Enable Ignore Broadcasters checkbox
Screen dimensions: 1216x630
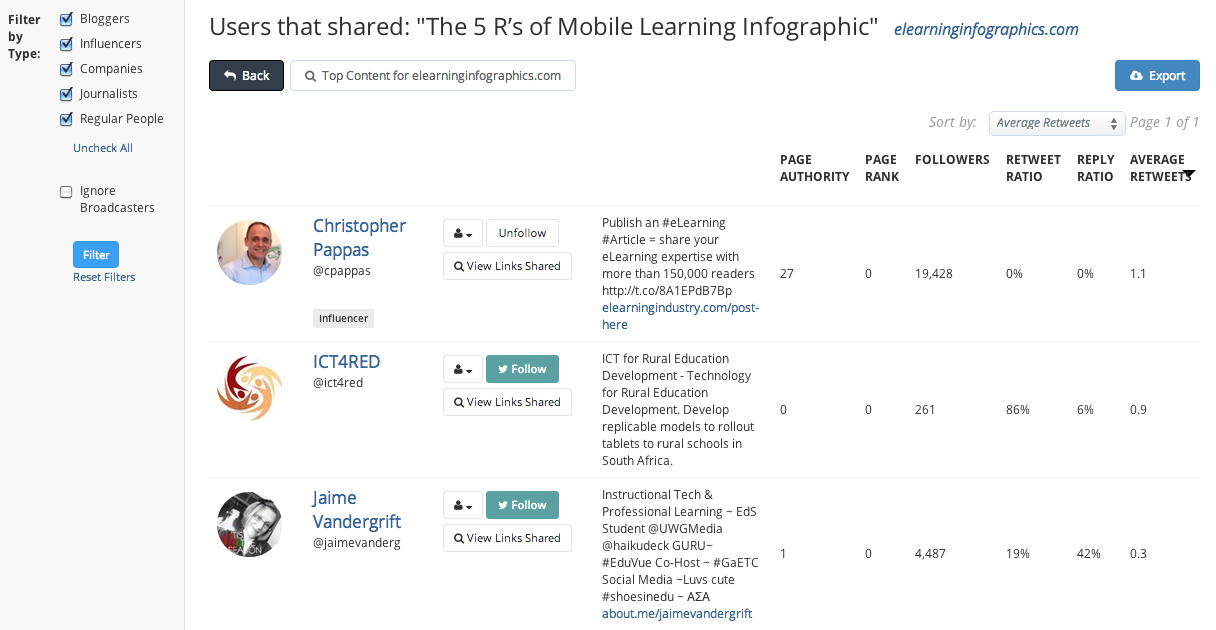point(67,191)
